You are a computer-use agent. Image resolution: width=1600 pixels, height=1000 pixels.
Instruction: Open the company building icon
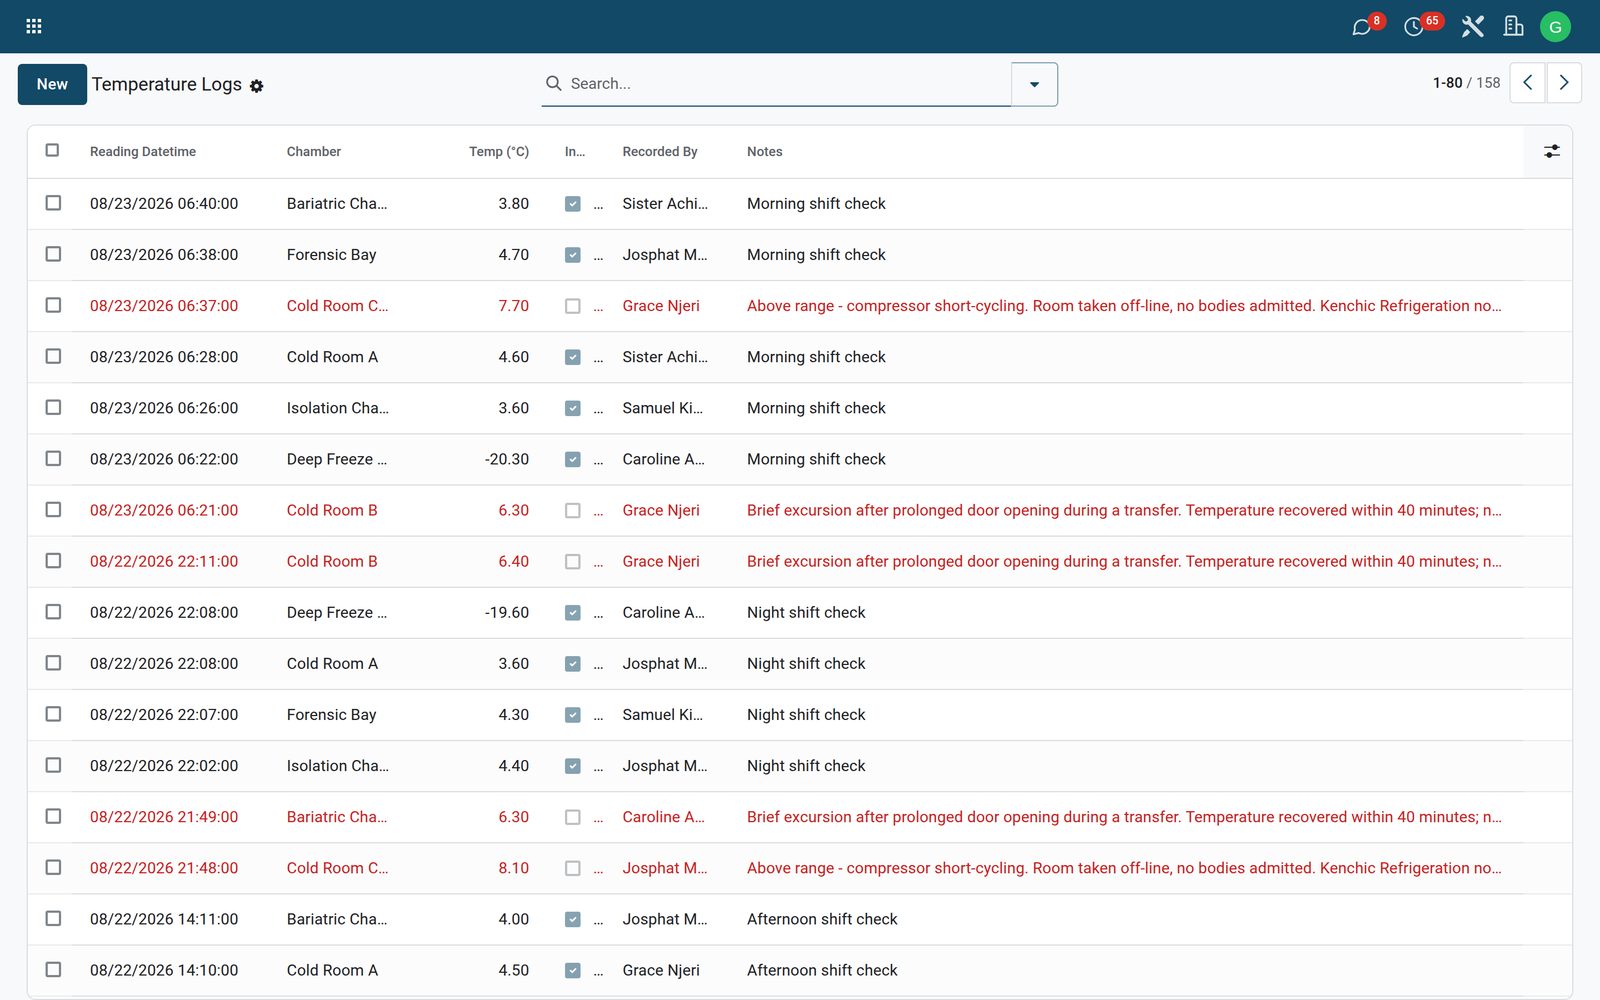(1514, 27)
